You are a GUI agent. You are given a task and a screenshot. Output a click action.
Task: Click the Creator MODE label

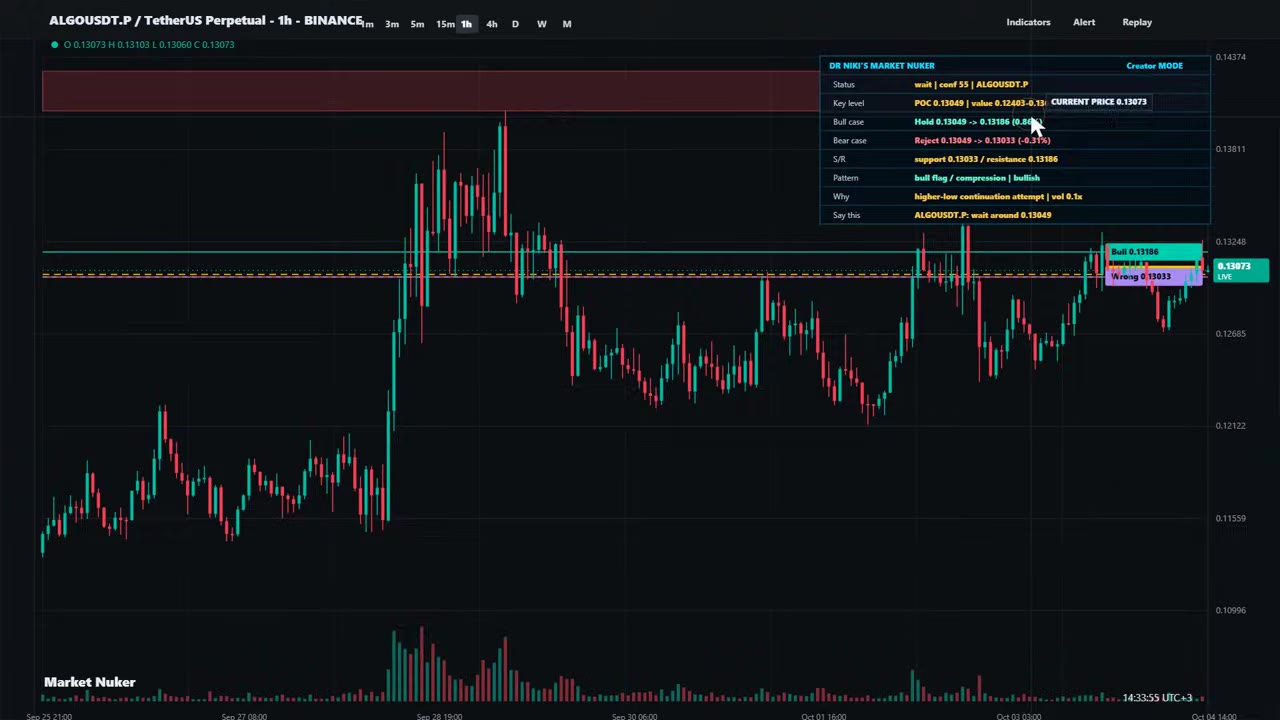point(1154,66)
